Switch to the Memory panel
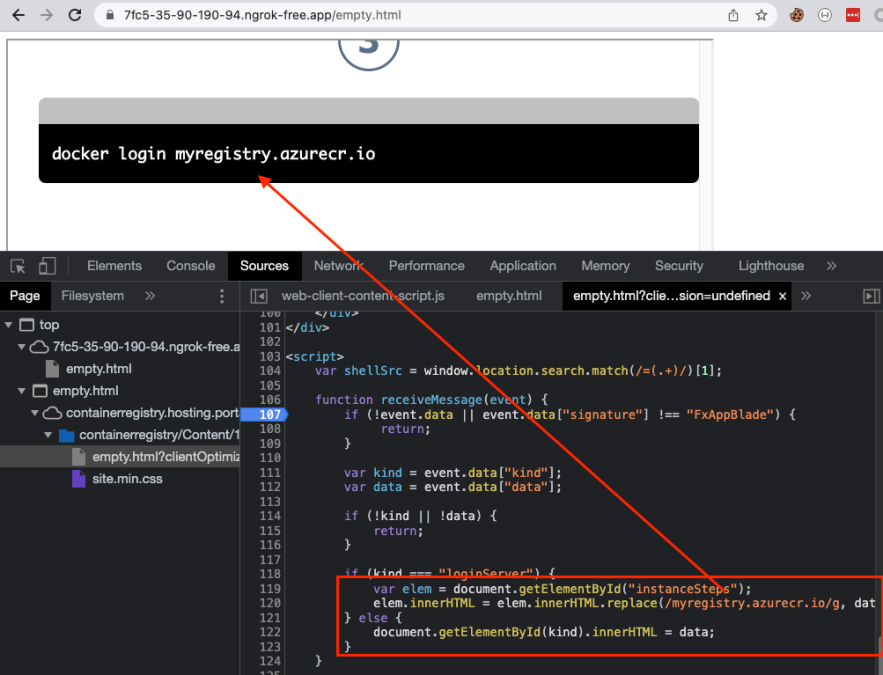This screenshot has height=675, width=883. (605, 266)
